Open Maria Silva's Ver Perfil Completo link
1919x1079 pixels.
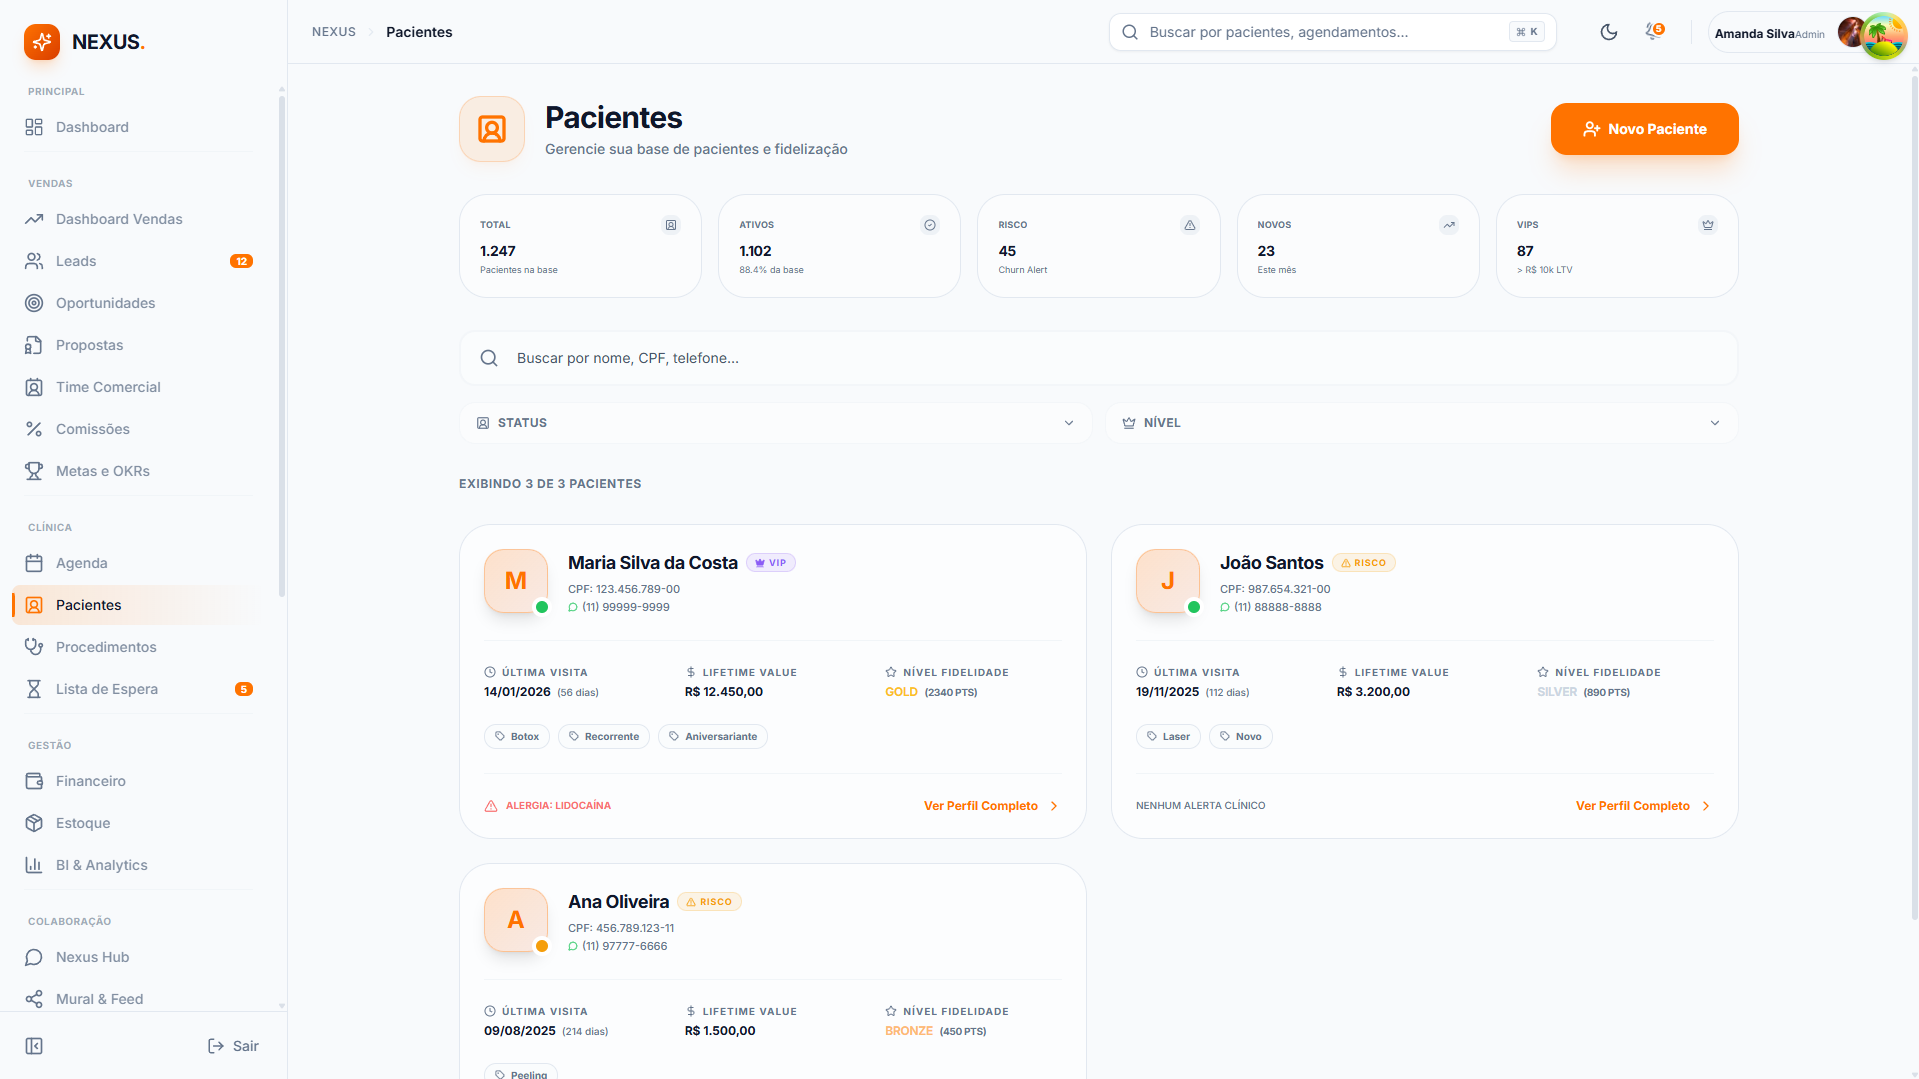(990, 806)
